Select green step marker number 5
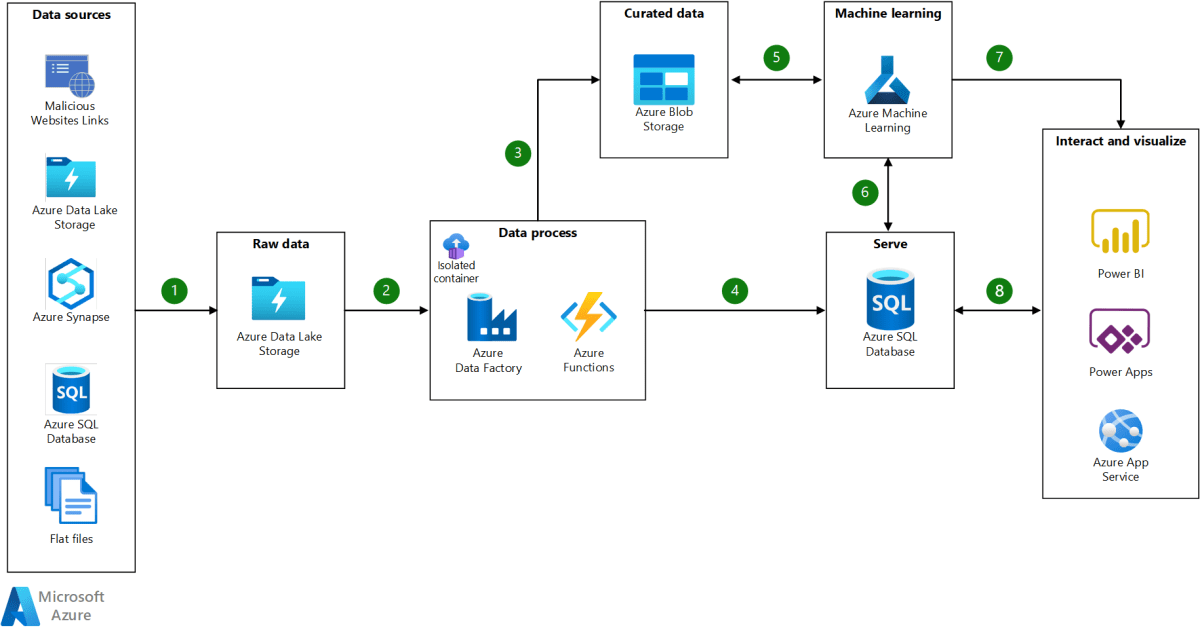The height and width of the screenshot is (632, 1200). click(776, 57)
